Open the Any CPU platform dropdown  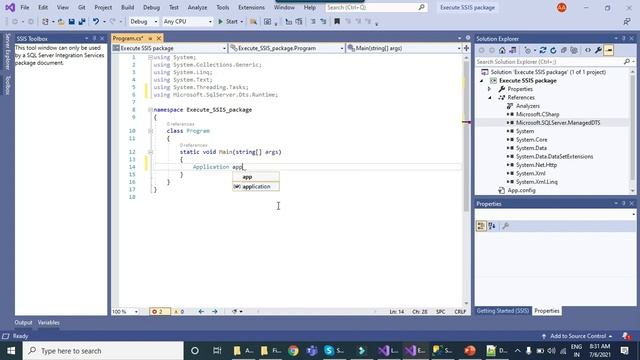pyautogui.click(x=187, y=22)
